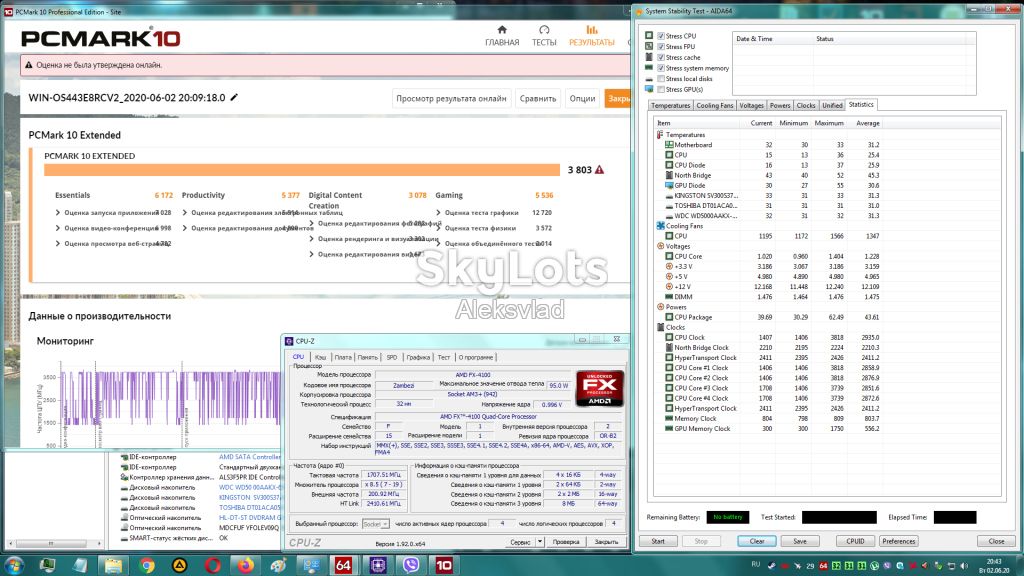Toggle Motherboard temperature item checkbox
This screenshot has height=576, width=1024.
[669, 145]
